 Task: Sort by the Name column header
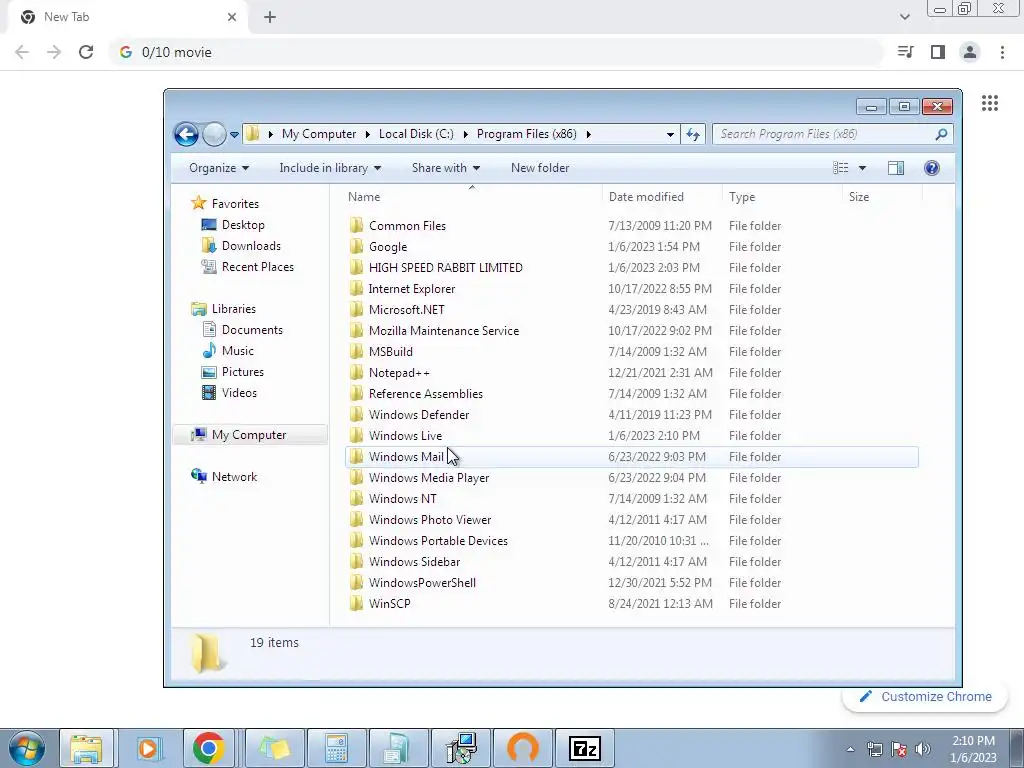tap(364, 197)
